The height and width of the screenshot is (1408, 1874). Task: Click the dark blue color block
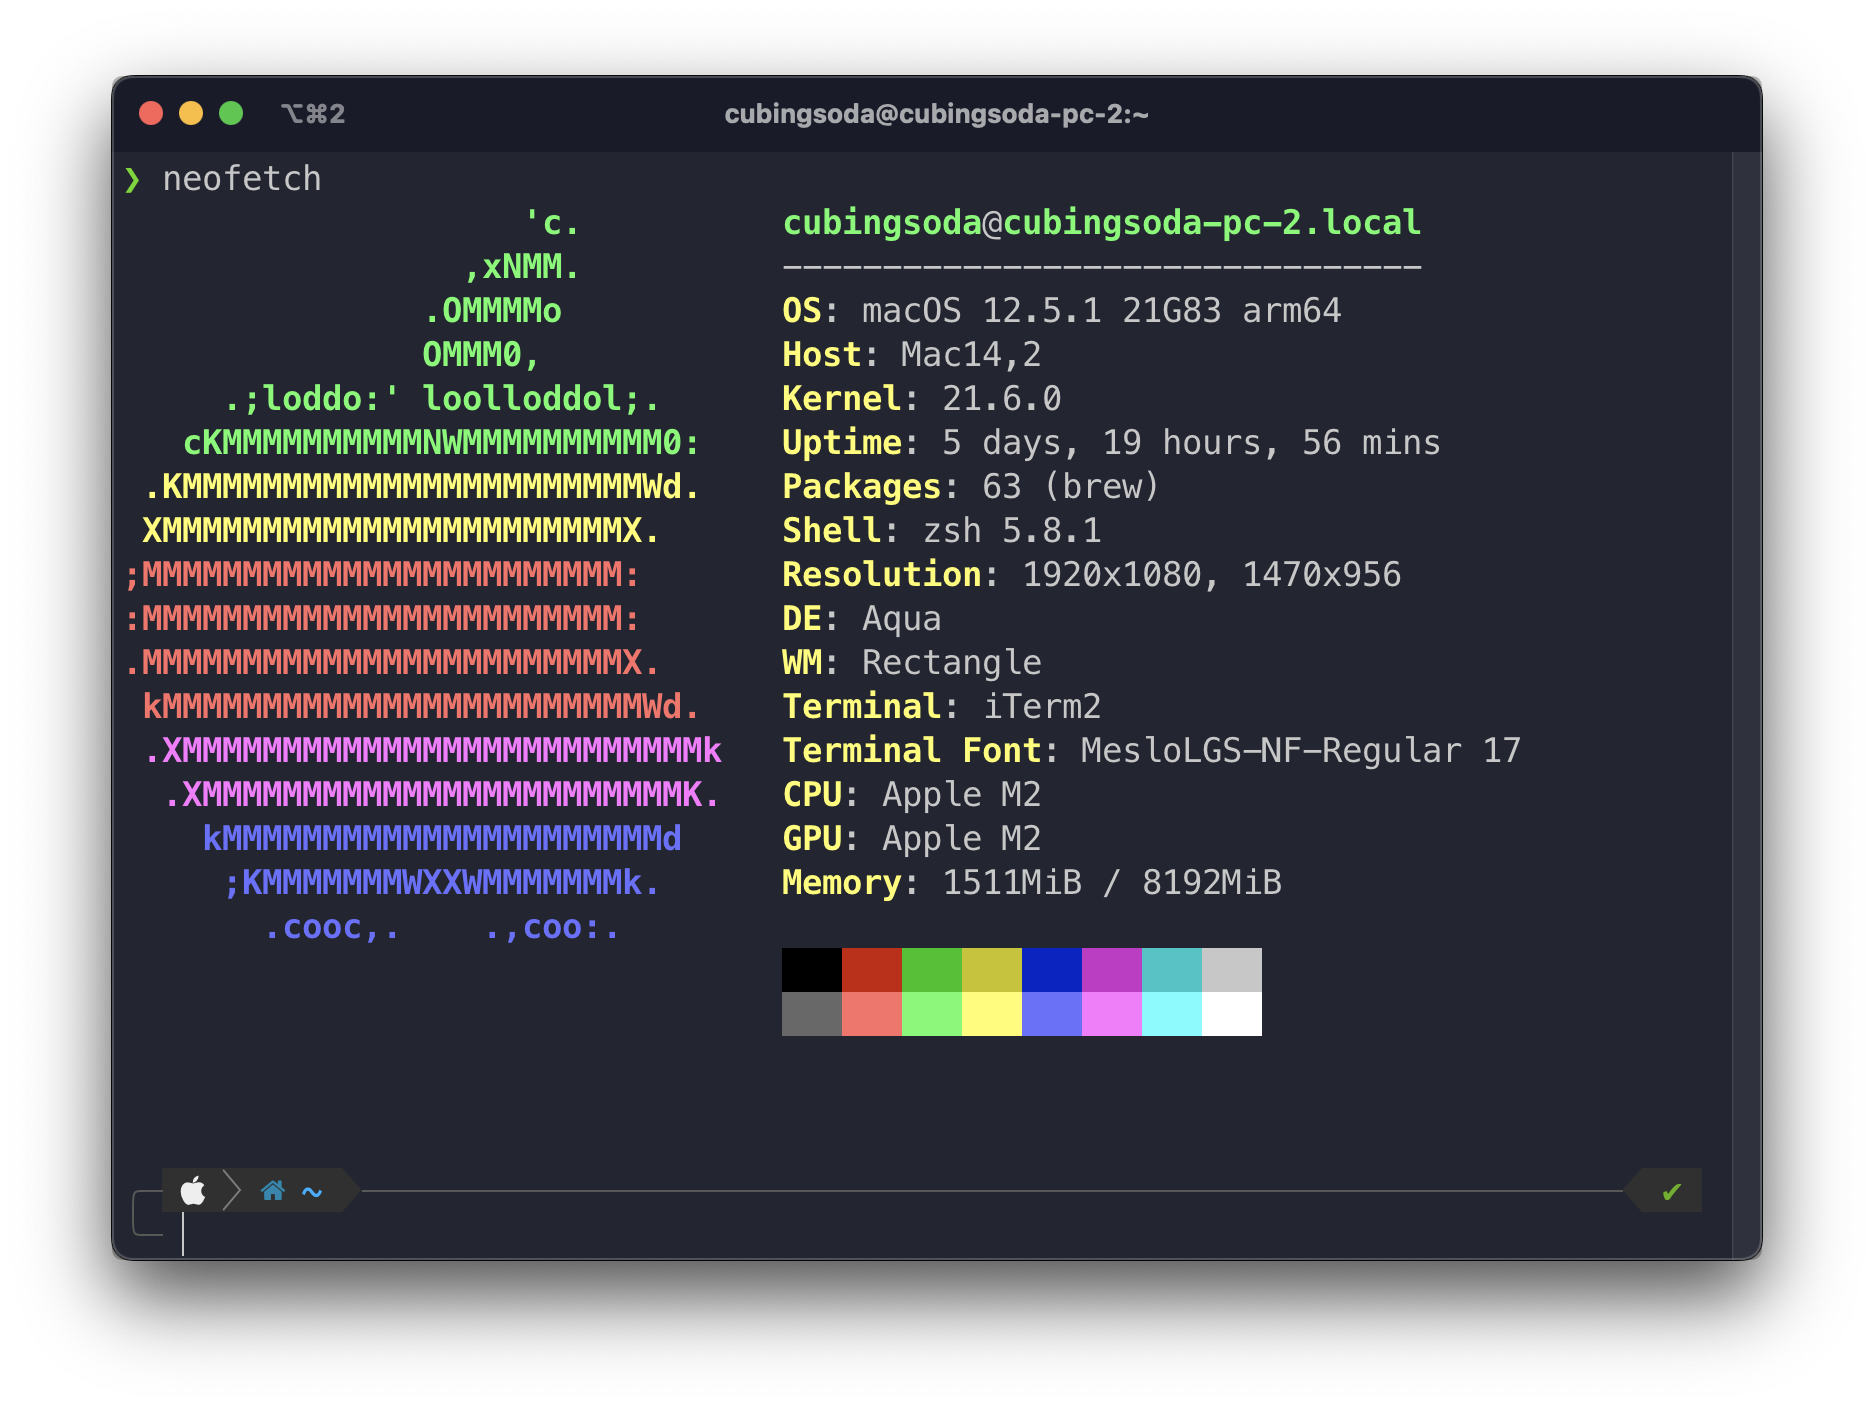[x=1052, y=970]
